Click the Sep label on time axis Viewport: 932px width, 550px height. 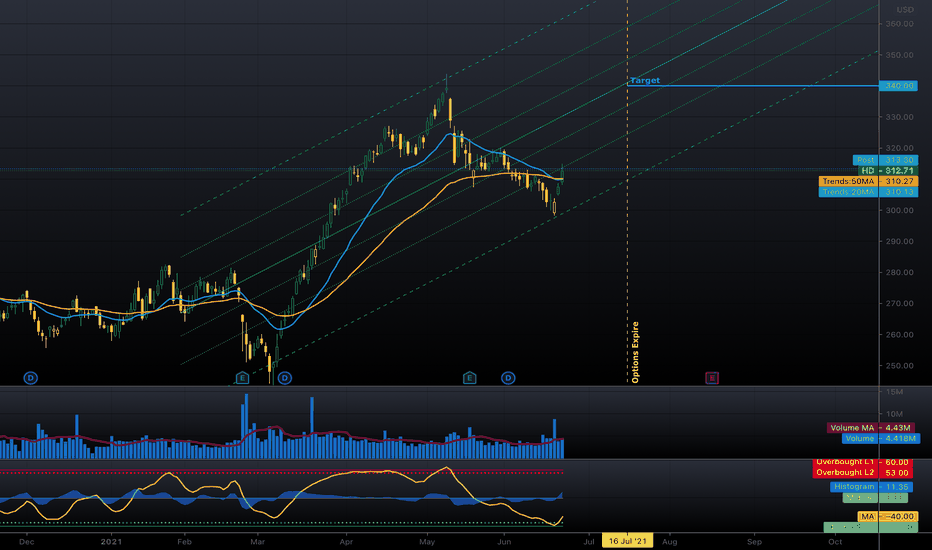click(x=754, y=542)
